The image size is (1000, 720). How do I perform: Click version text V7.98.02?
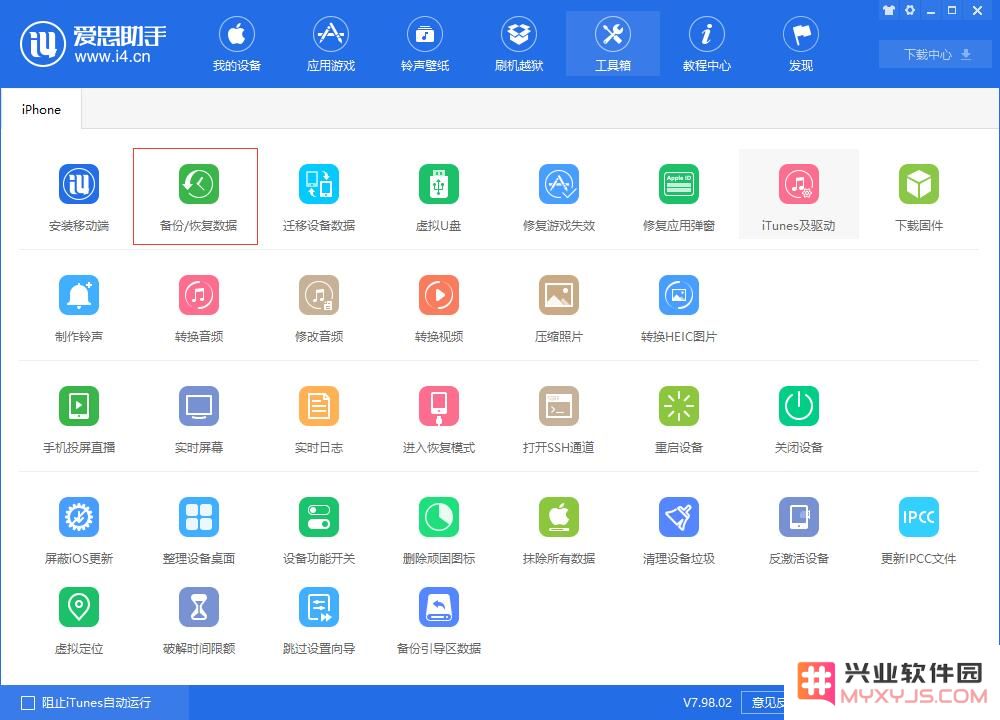click(x=707, y=703)
